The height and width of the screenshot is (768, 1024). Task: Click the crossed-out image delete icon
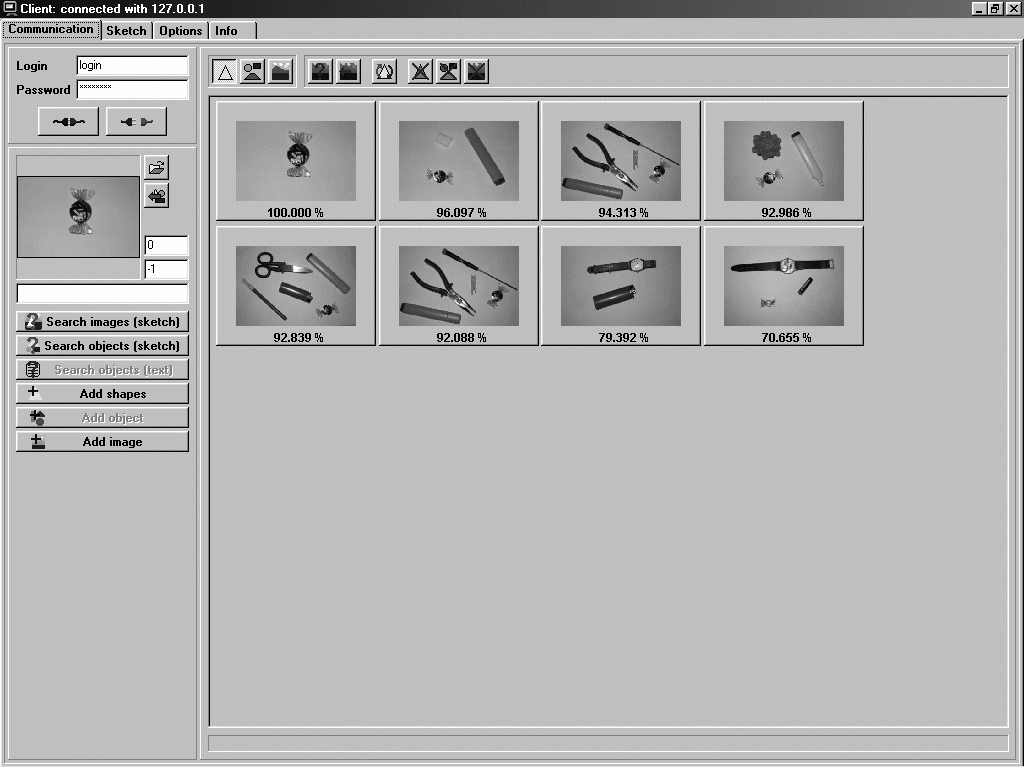(477, 71)
